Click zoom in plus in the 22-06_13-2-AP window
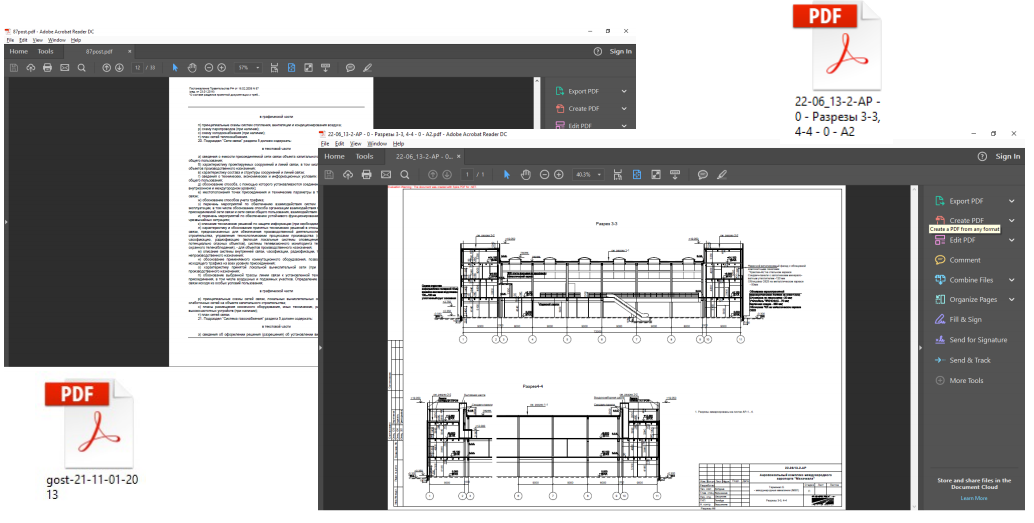 [559, 175]
